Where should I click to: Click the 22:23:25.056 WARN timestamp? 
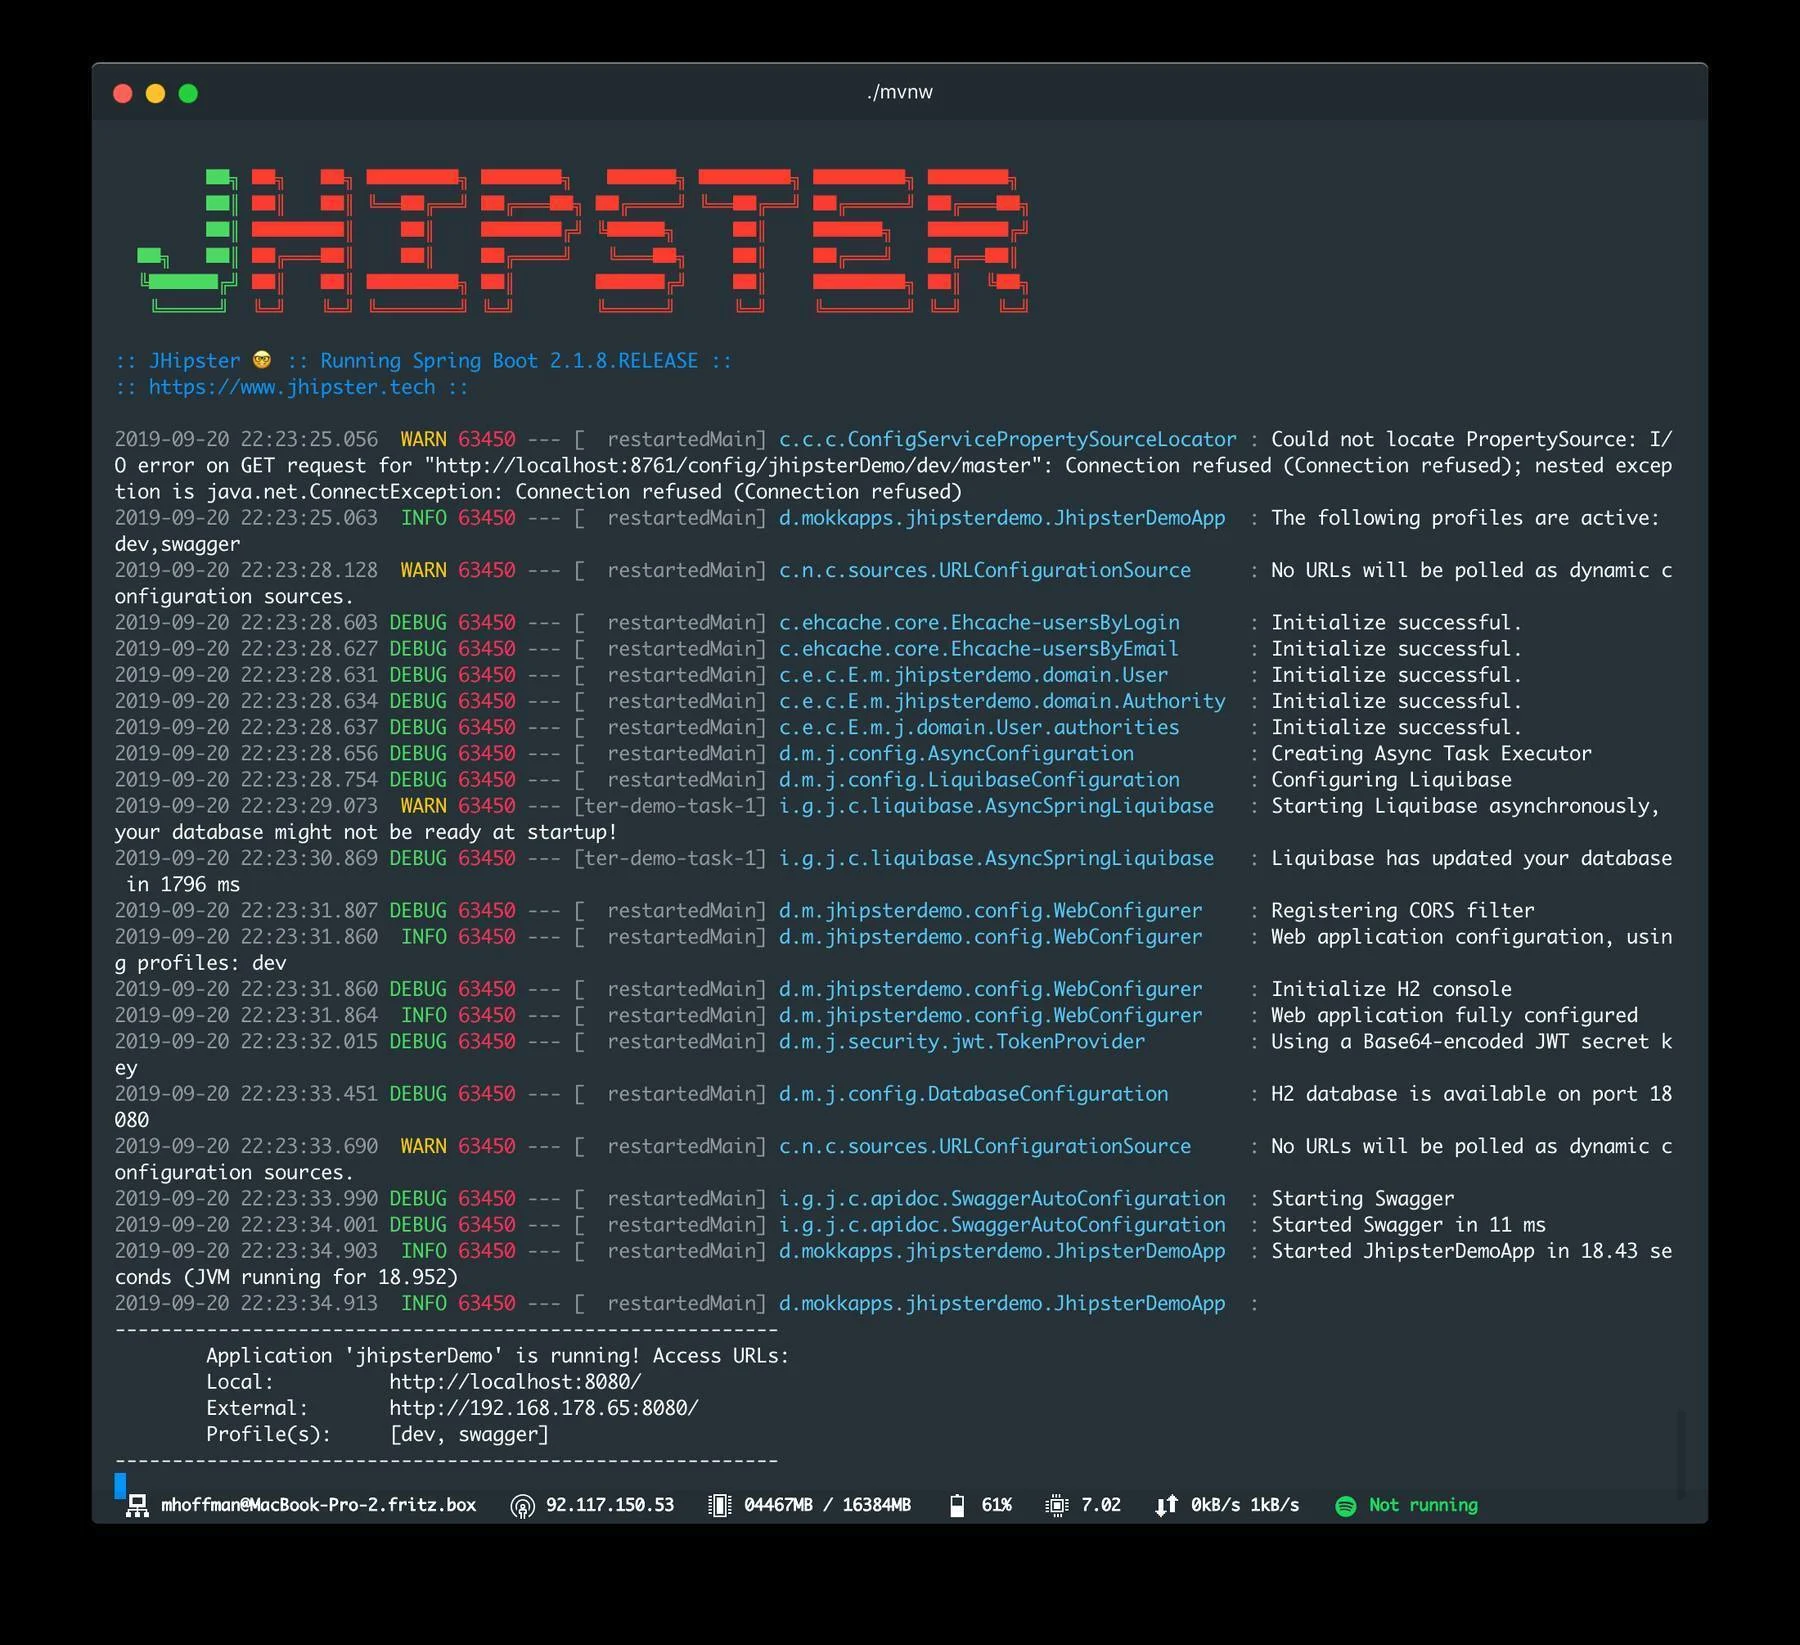point(246,439)
